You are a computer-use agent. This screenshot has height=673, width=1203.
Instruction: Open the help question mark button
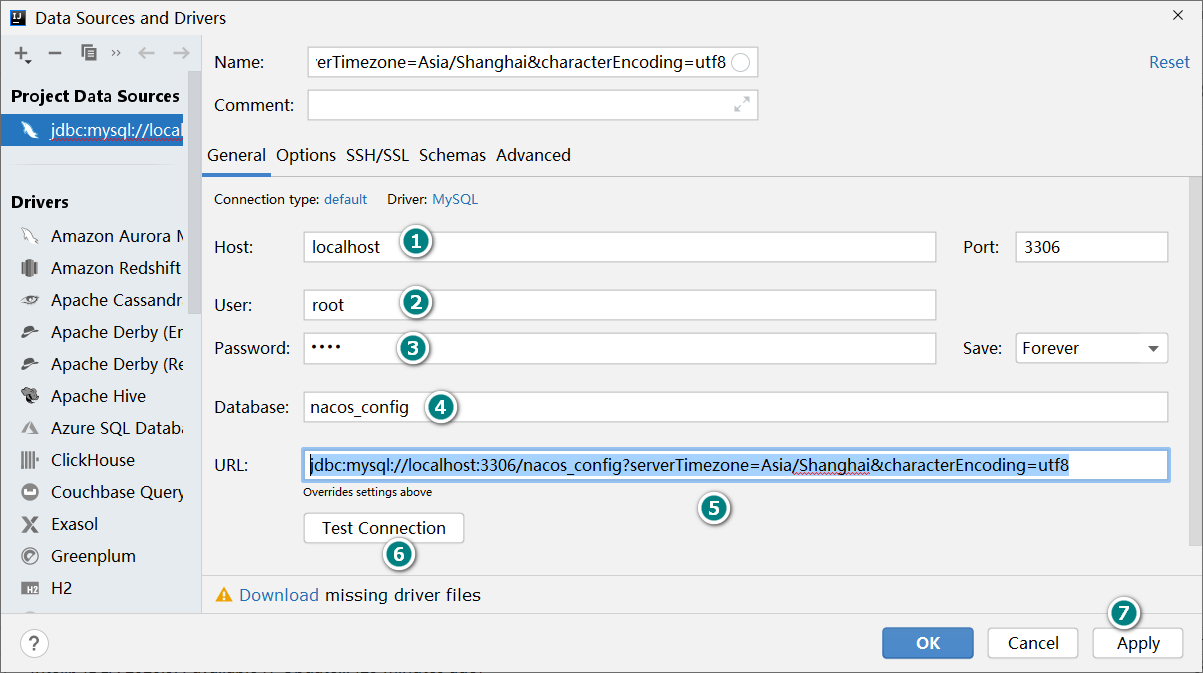tap(34, 643)
